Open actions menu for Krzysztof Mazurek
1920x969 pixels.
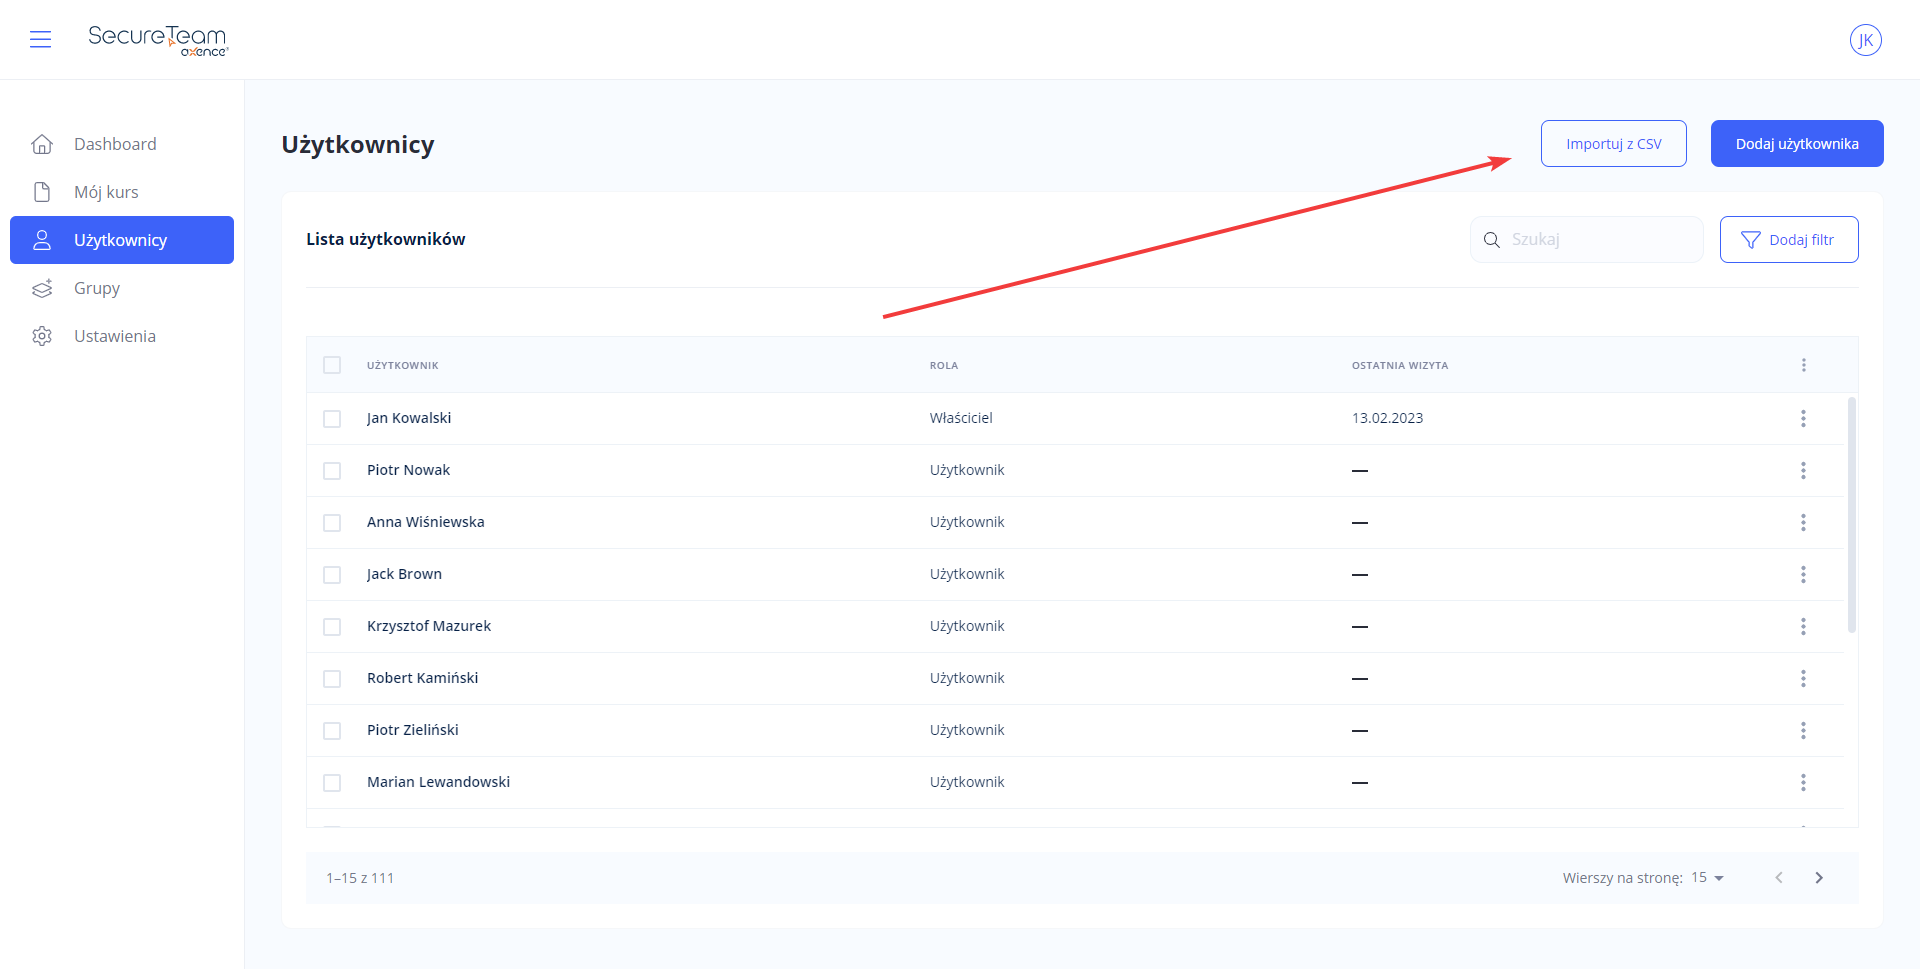[1803, 626]
